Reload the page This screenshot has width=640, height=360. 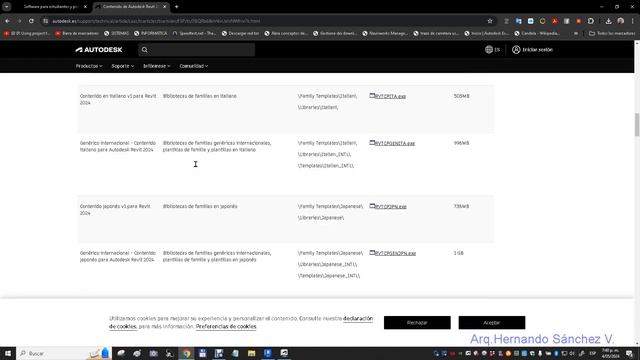(x=31, y=21)
